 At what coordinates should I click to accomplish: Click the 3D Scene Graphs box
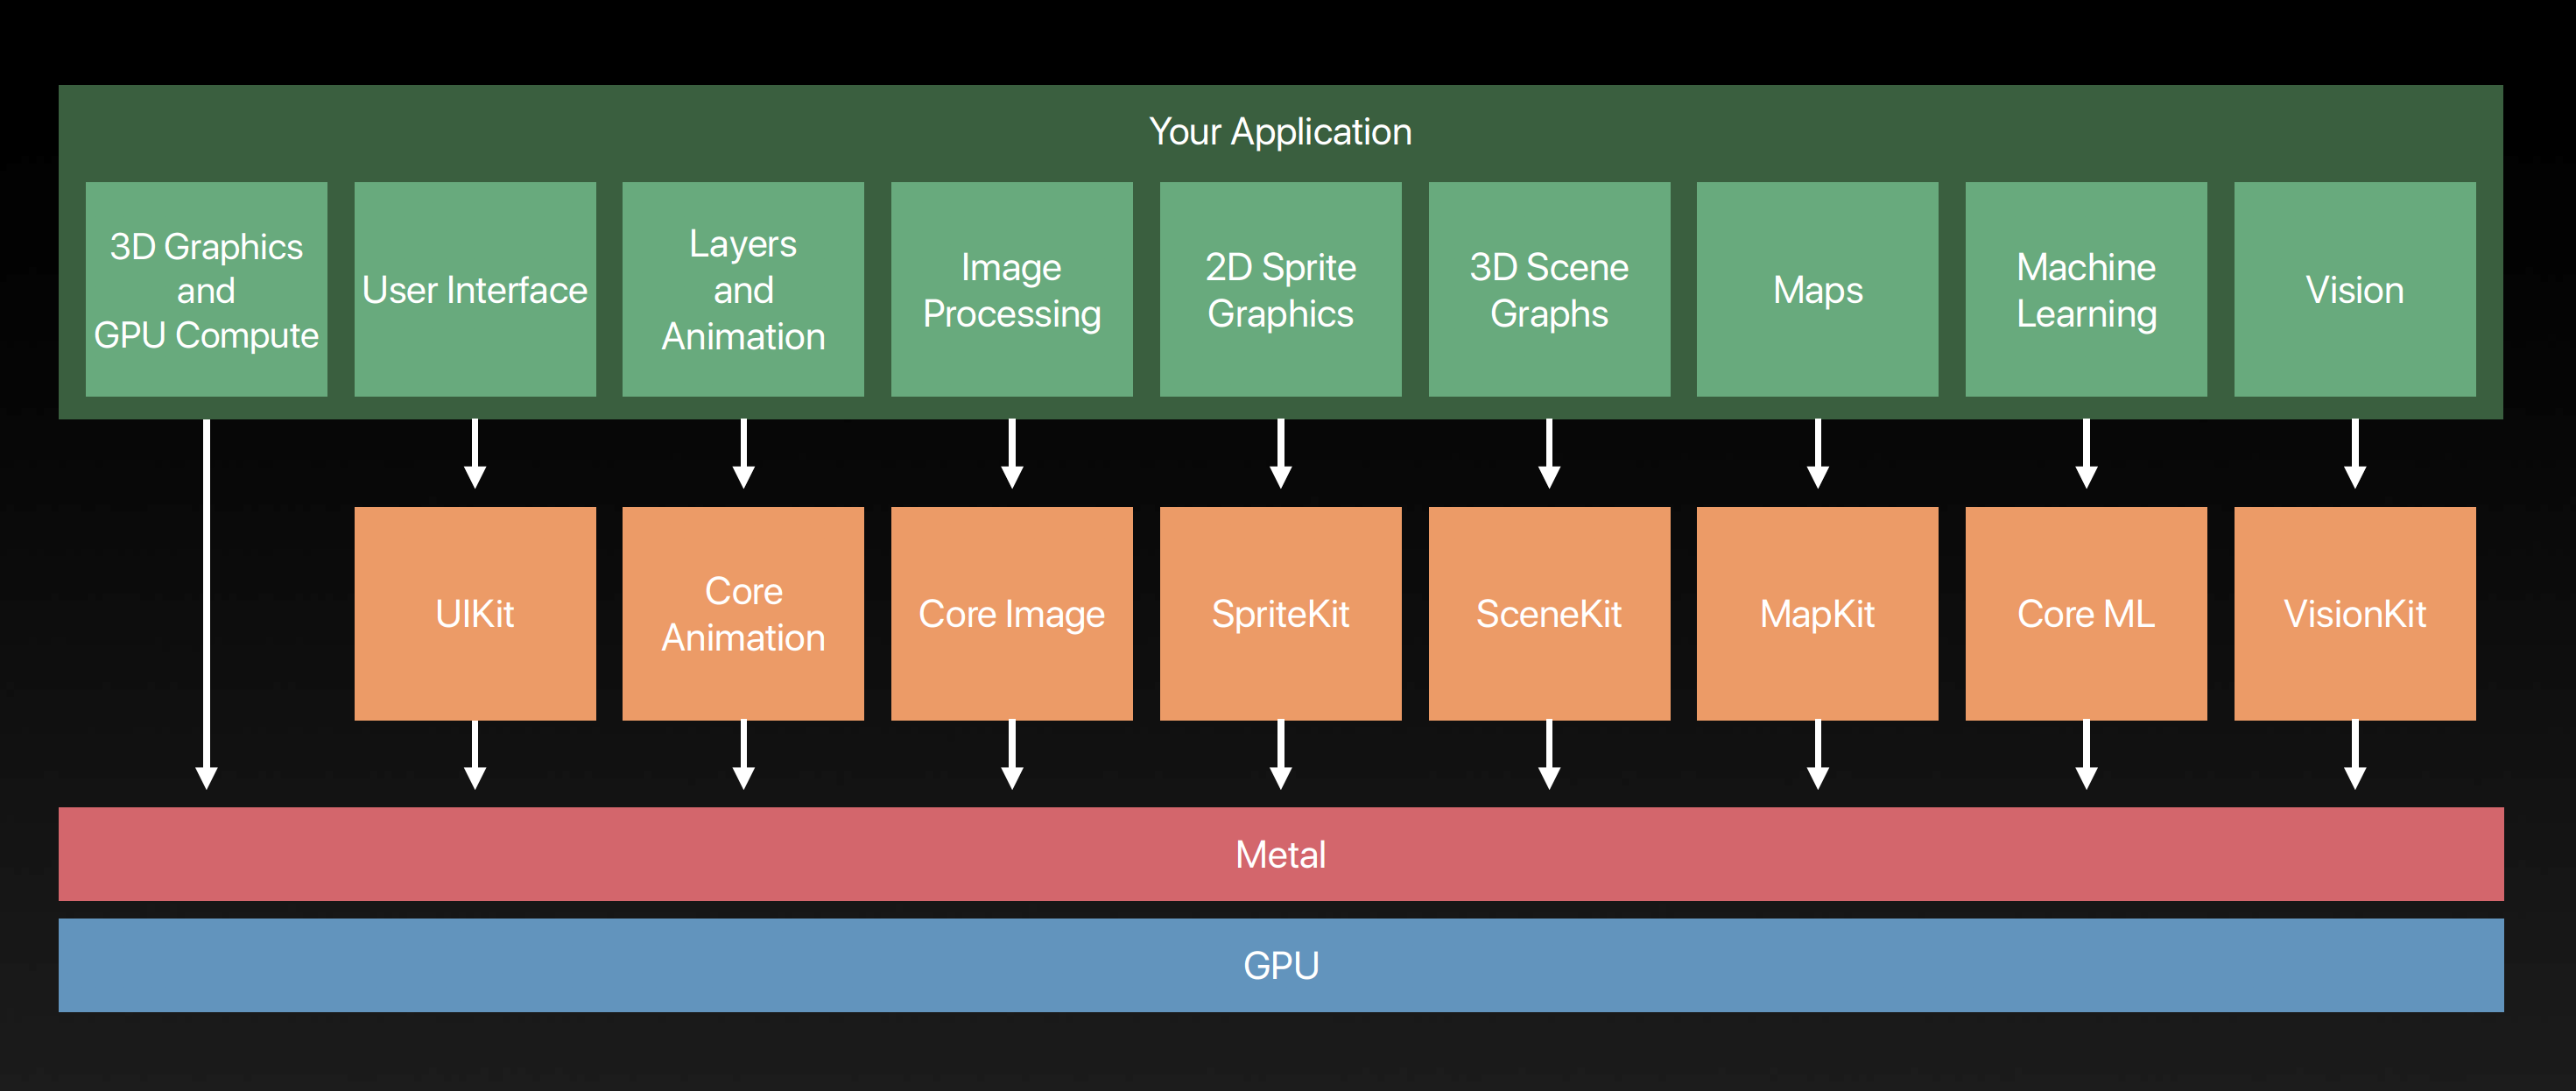(1549, 290)
